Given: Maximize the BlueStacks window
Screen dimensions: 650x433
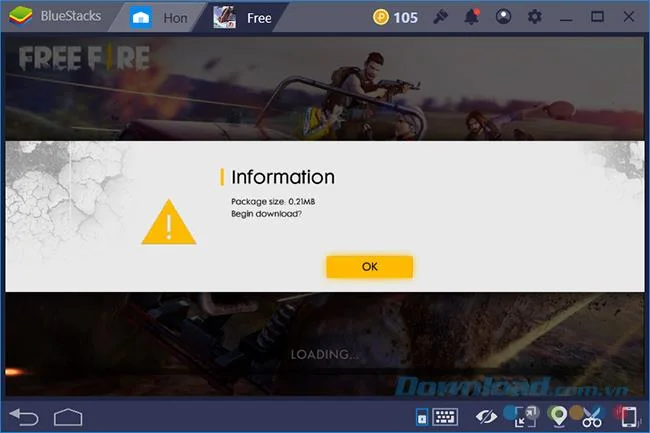Looking at the screenshot, I should tap(597, 17).
